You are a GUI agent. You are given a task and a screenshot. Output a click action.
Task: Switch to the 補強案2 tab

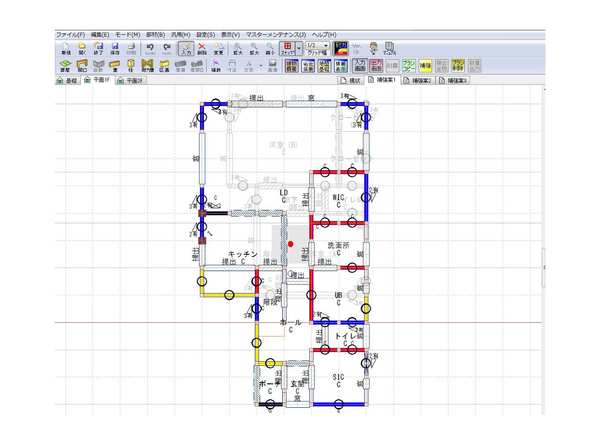(417, 81)
